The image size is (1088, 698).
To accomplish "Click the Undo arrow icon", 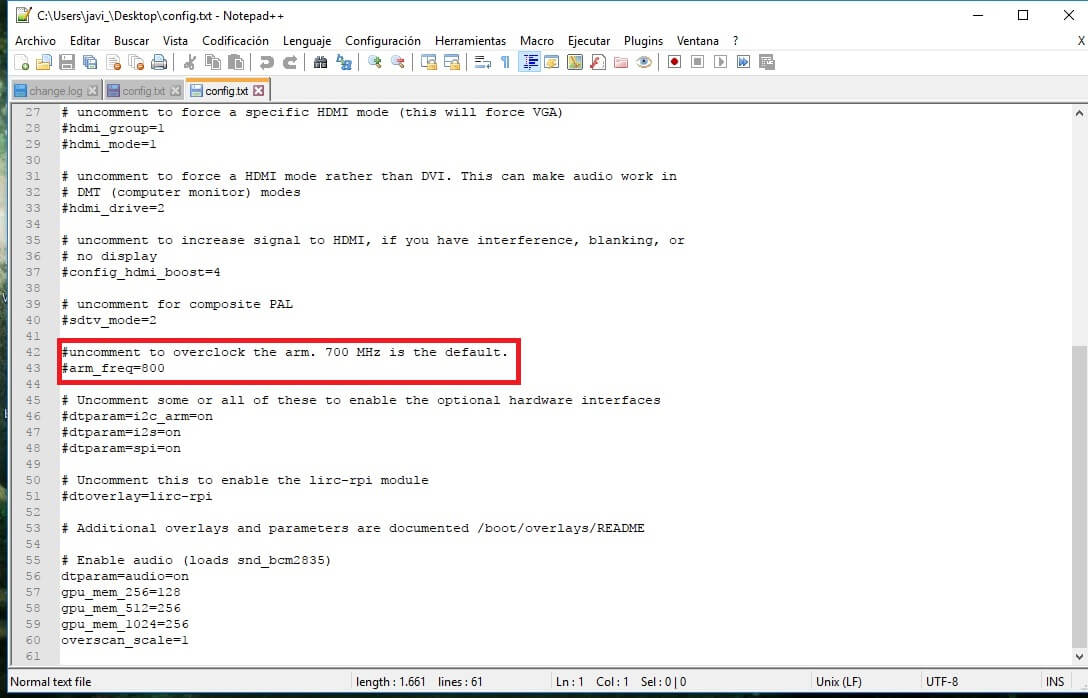I will (267, 62).
